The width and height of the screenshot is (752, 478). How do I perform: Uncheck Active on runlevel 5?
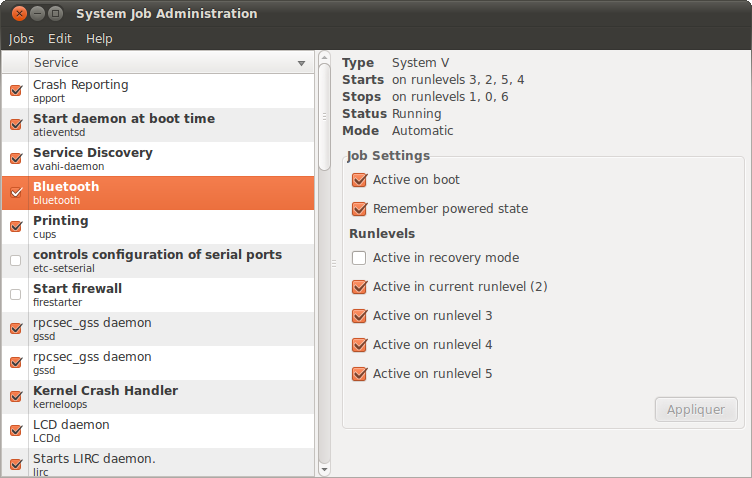click(x=359, y=374)
